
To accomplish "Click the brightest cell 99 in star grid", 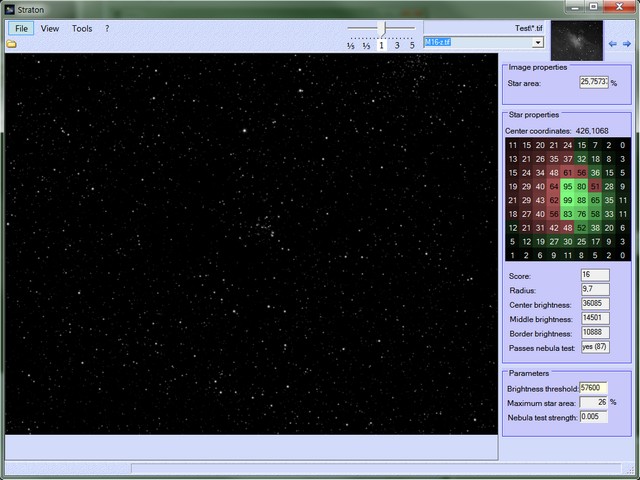I will point(568,201).
